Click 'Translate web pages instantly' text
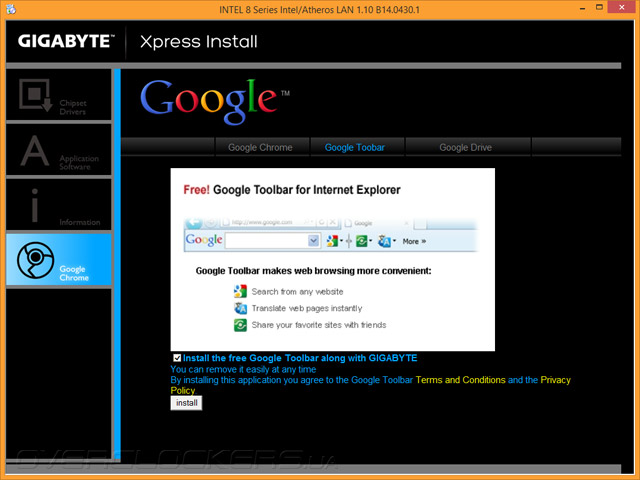Screen dimensions: 640x480 pyautogui.click(x=307, y=309)
